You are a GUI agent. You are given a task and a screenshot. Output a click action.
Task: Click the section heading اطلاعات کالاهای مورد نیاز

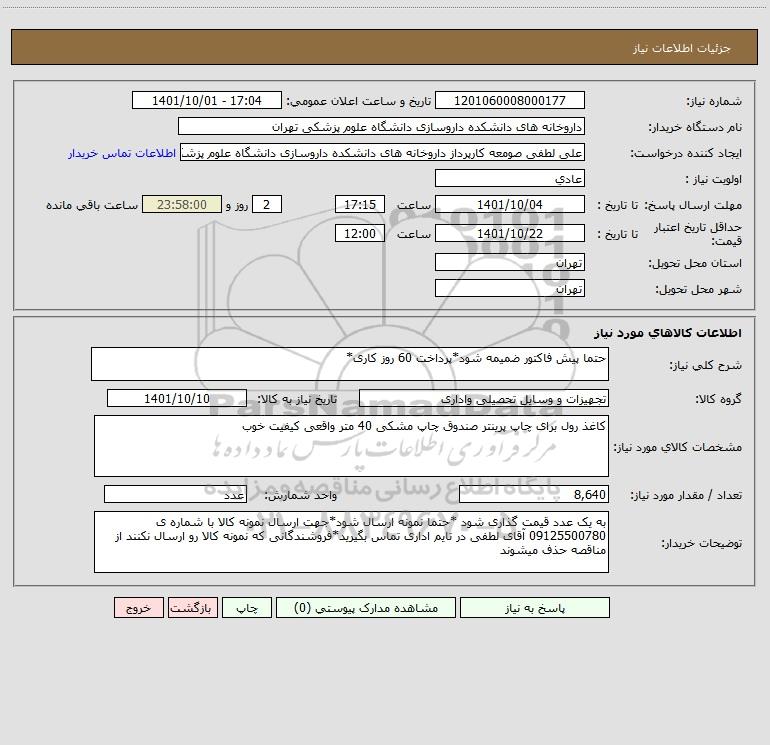click(x=667, y=333)
